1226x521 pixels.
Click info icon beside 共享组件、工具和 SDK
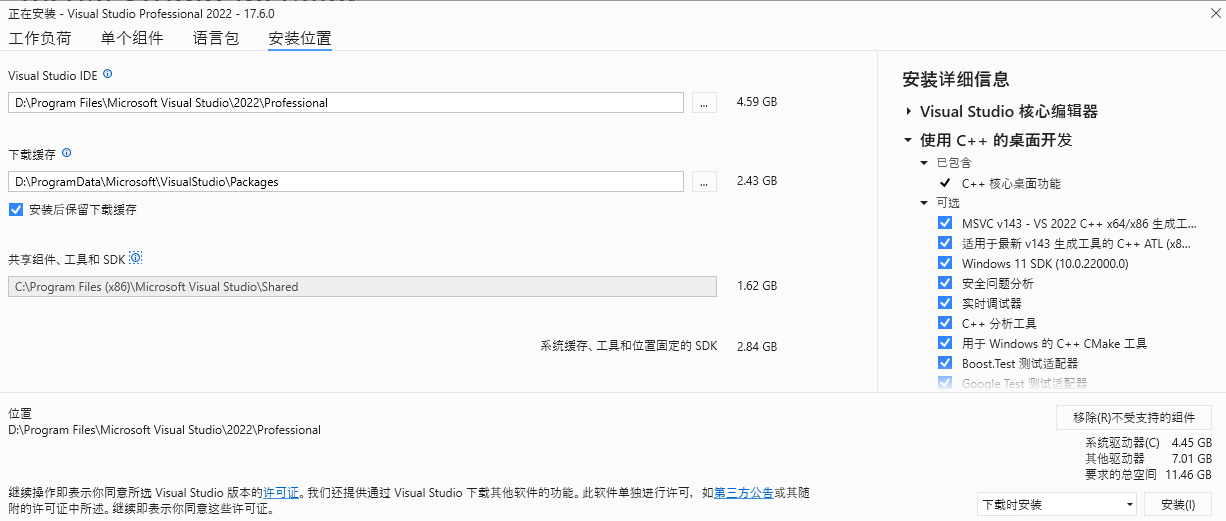(x=136, y=258)
